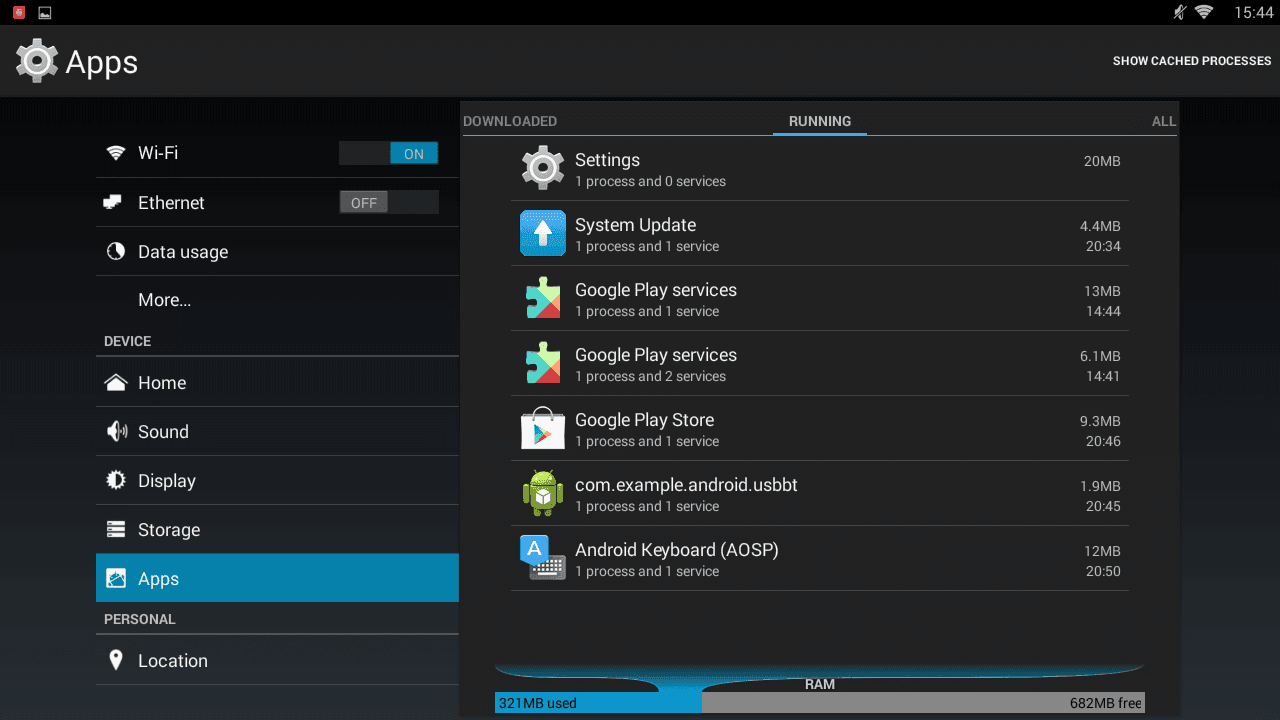Open the Sound settings entry

point(277,431)
